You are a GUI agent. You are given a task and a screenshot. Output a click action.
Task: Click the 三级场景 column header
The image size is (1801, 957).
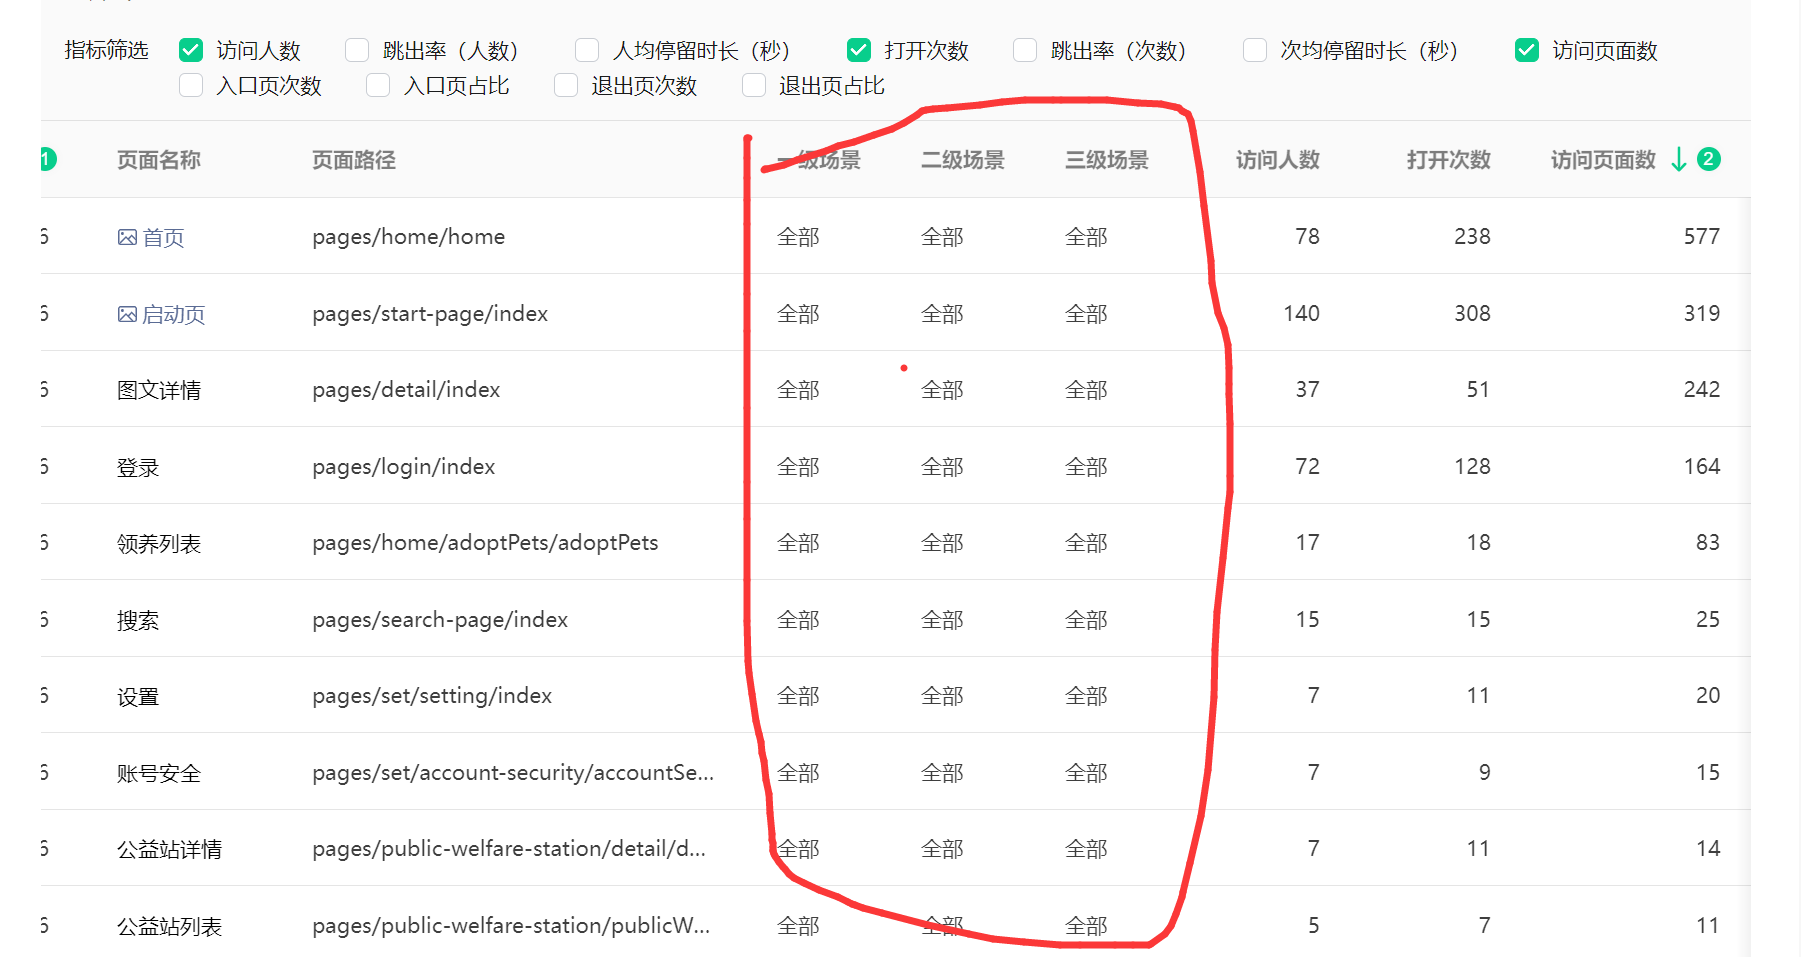coord(1107,160)
